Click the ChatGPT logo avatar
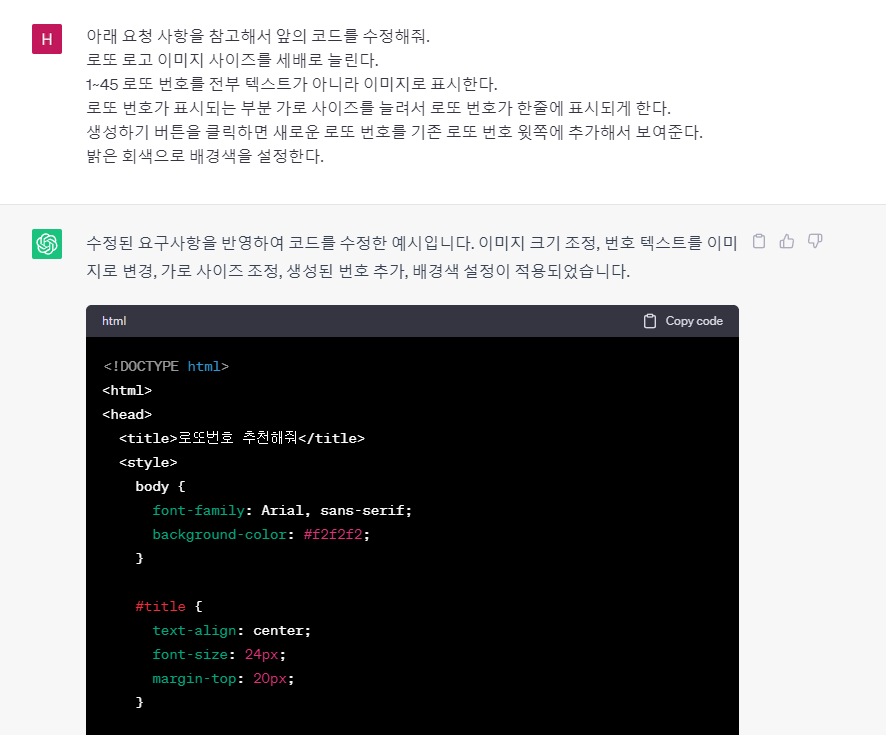The width and height of the screenshot is (886, 735). 47,244
